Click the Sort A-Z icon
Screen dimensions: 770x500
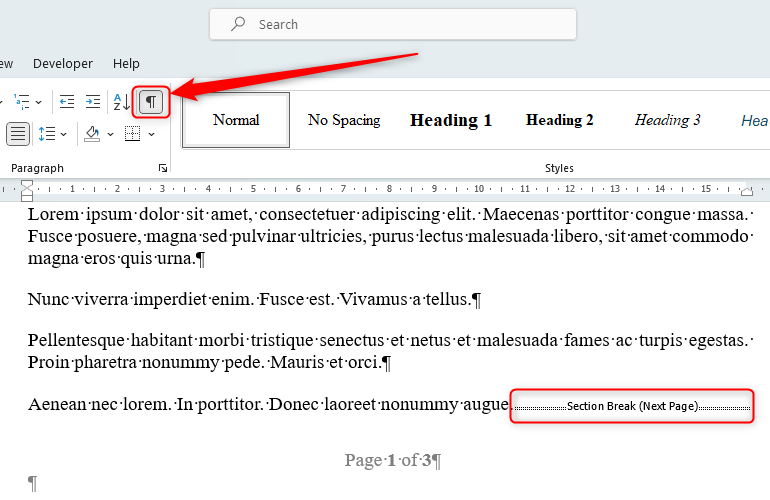tap(121, 102)
